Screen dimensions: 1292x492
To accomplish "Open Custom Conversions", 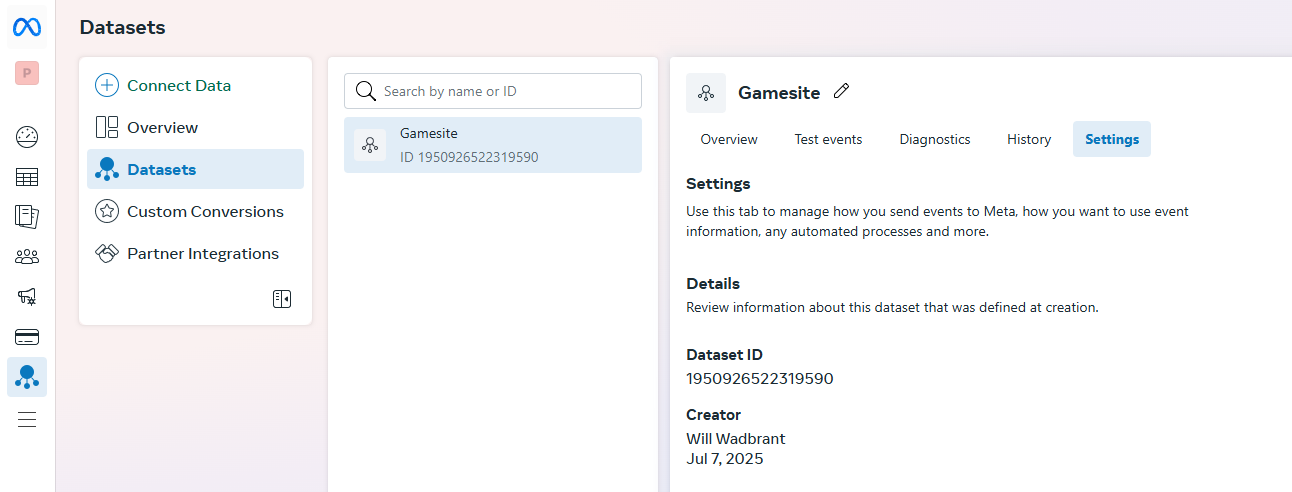I will point(195,211).
